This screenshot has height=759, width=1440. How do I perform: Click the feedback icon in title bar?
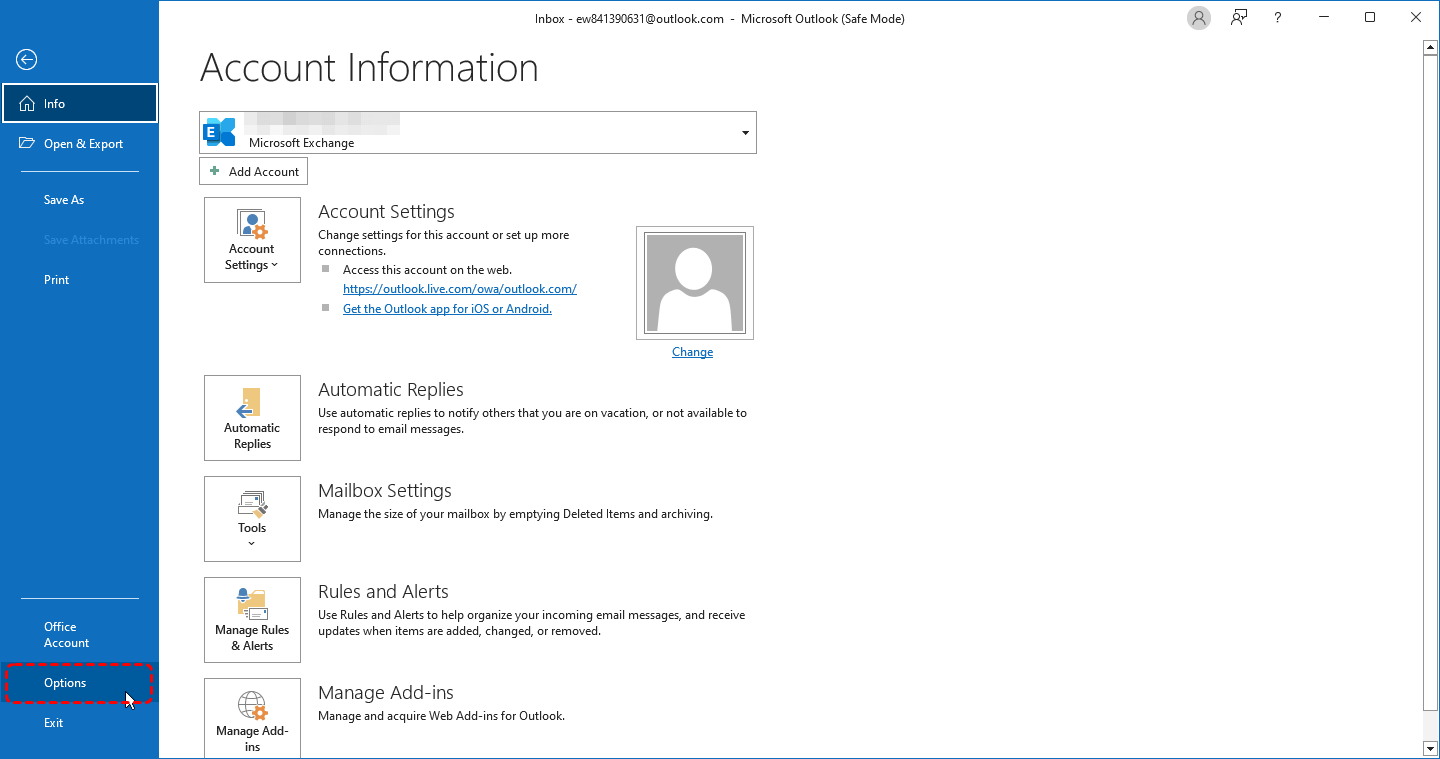1239,18
